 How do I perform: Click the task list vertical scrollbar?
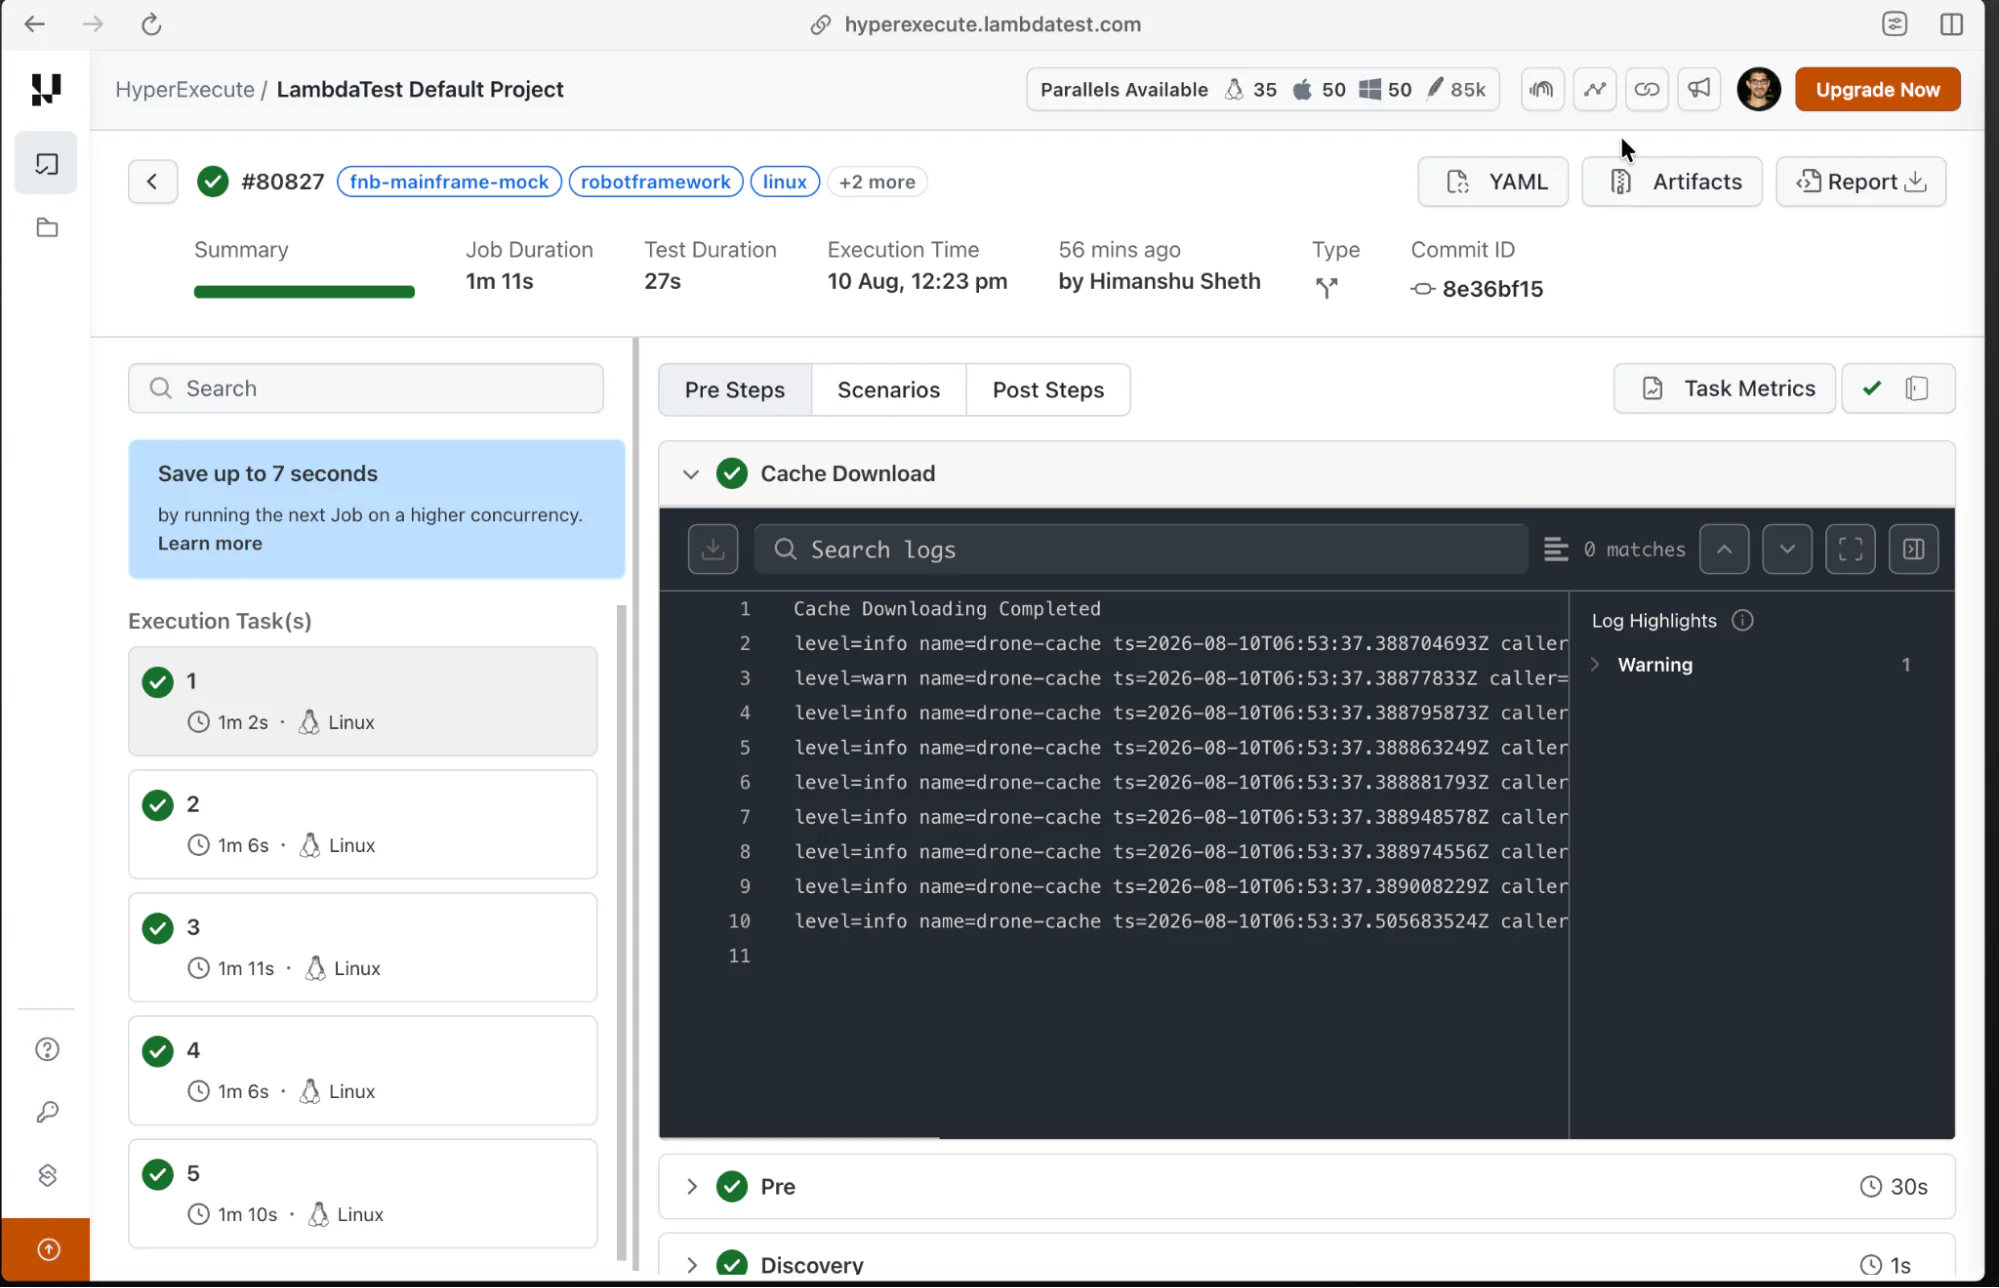[621, 930]
